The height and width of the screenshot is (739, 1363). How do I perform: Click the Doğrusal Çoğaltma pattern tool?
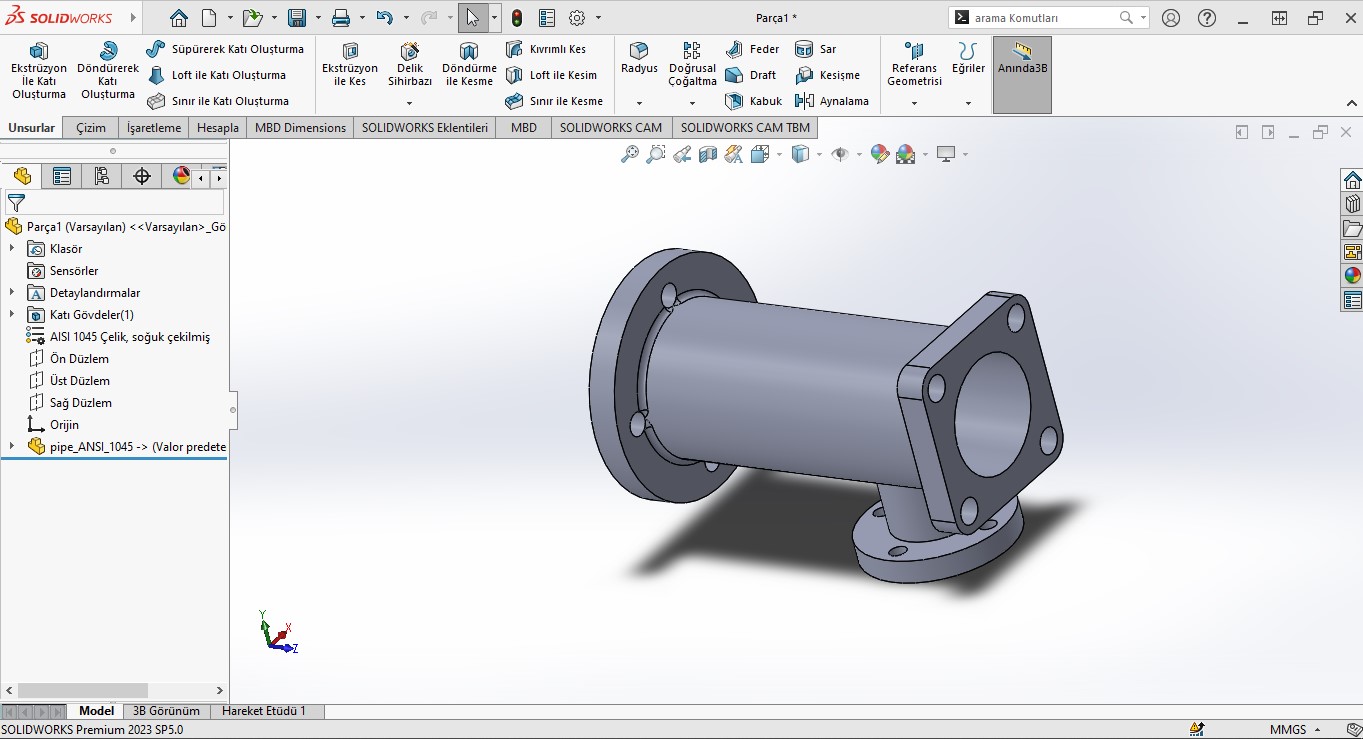[692, 65]
